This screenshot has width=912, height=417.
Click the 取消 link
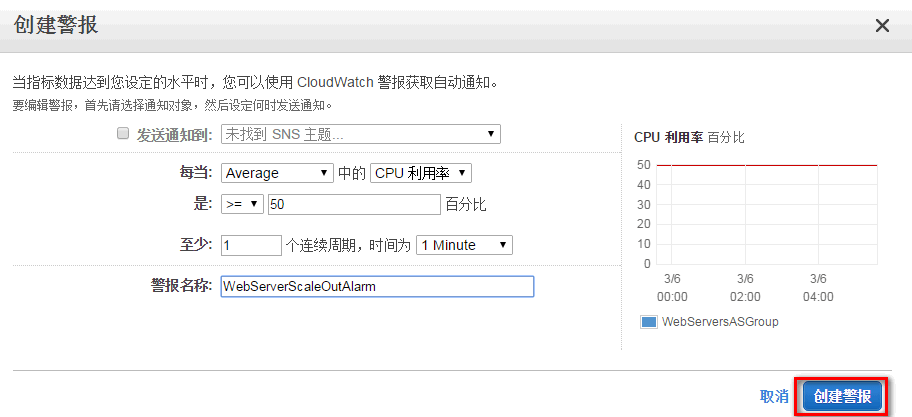tap(774, 397)
